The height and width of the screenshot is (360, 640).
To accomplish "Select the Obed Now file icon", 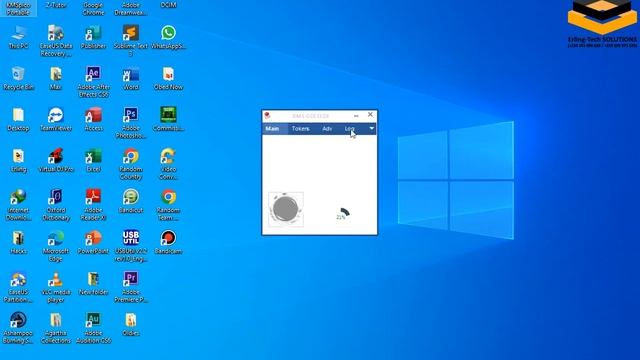I will [x=168, y=79].
